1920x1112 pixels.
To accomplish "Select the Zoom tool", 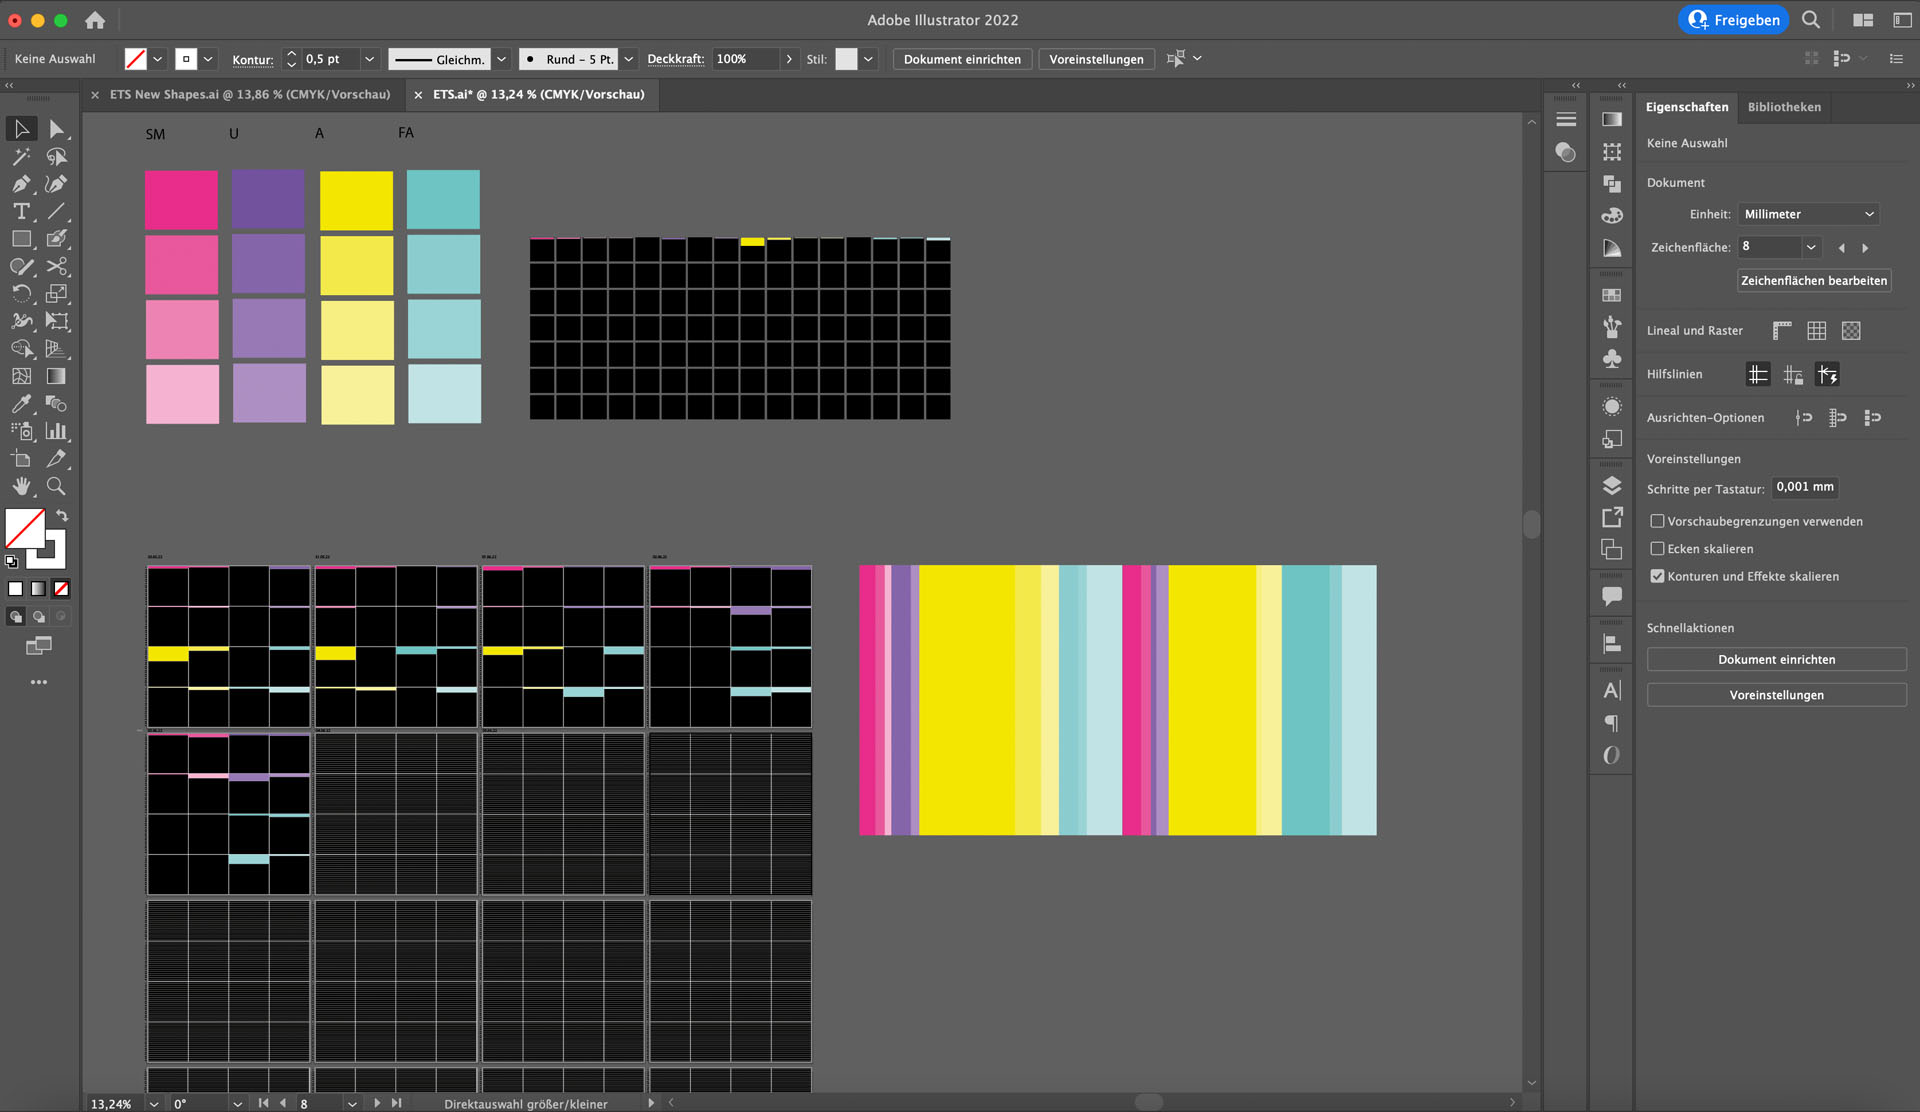I will click(56, 486).
